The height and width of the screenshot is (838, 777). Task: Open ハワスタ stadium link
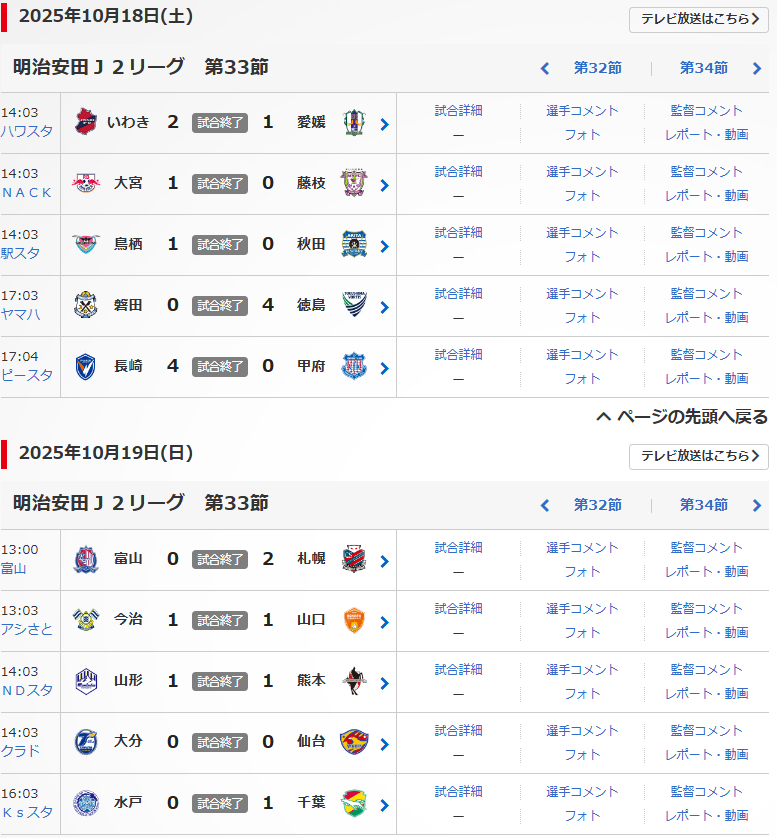(x=27, y=131)
